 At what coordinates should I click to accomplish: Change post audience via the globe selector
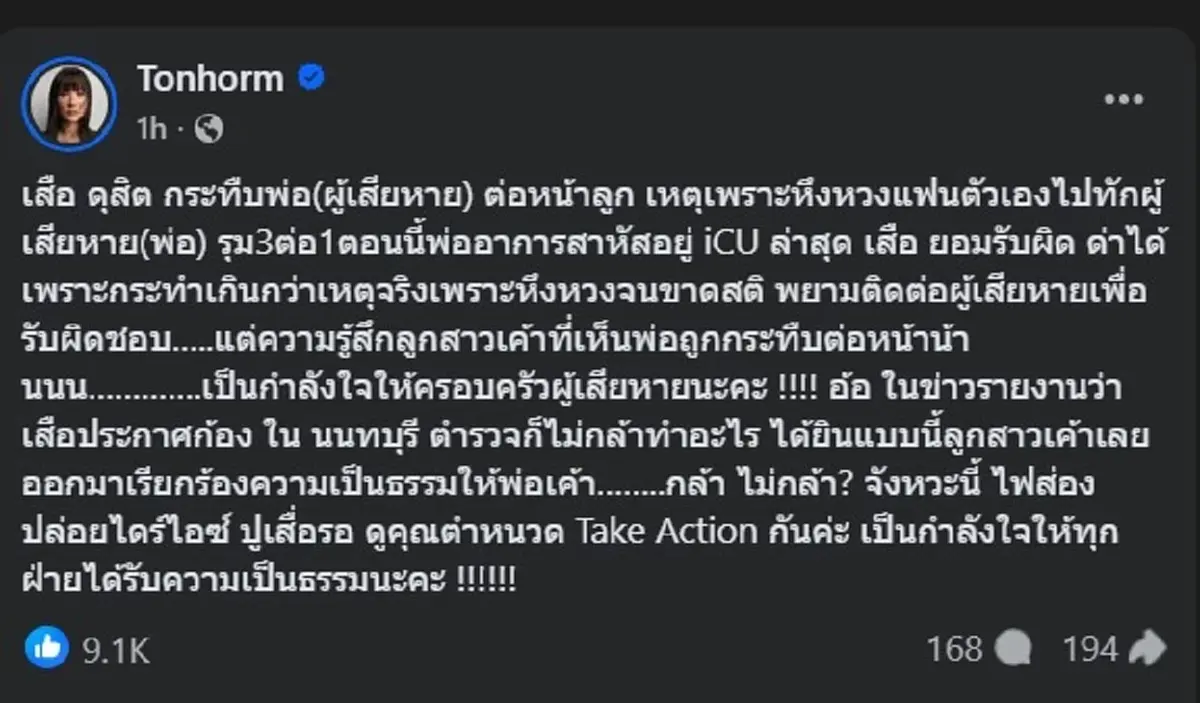coord(208,130)
